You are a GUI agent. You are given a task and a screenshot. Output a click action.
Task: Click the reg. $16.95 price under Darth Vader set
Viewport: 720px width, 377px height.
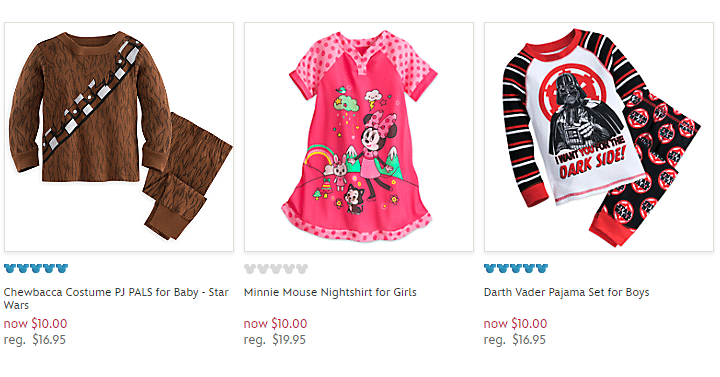click(x=515, y=340)
